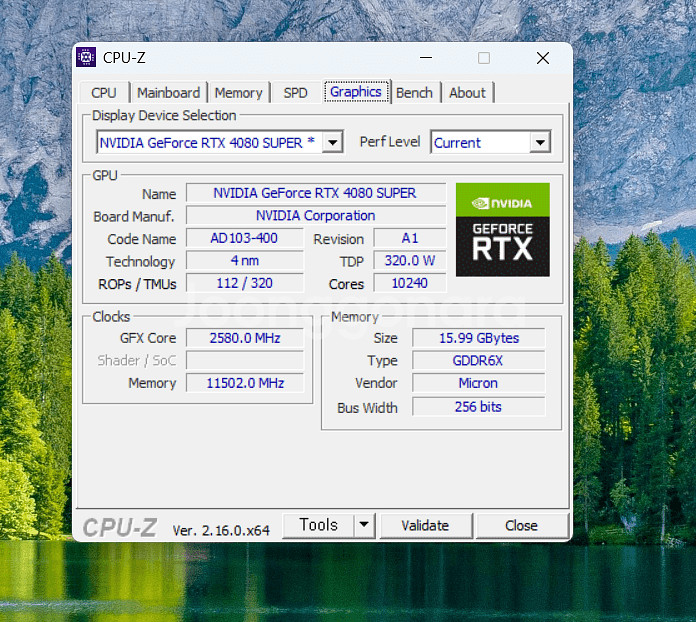Select the Graphics tab
Screen dimensions: 696x622
[356, 92]
